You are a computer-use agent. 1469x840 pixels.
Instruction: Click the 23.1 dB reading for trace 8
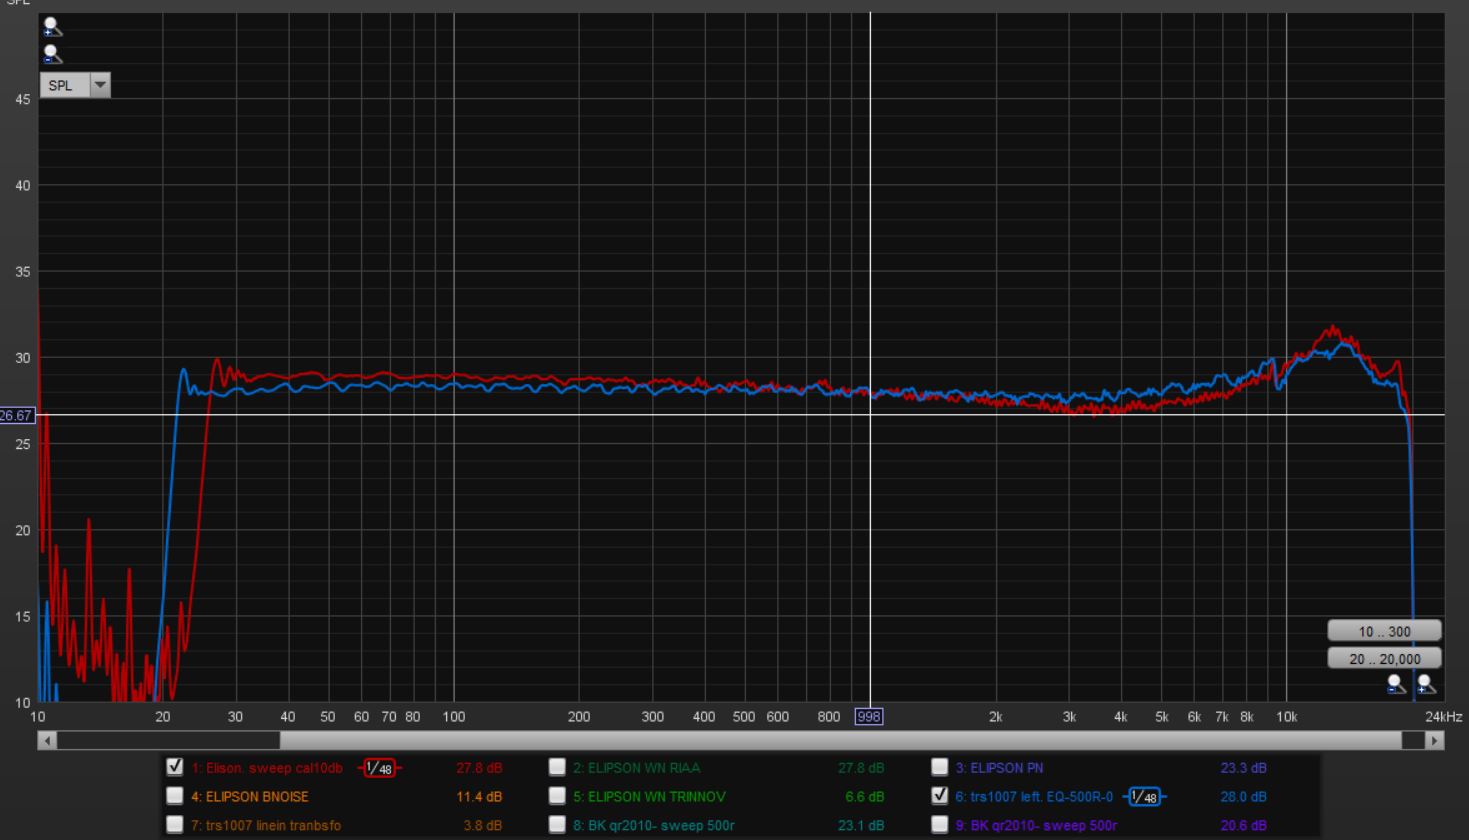[x=861, y=826]
